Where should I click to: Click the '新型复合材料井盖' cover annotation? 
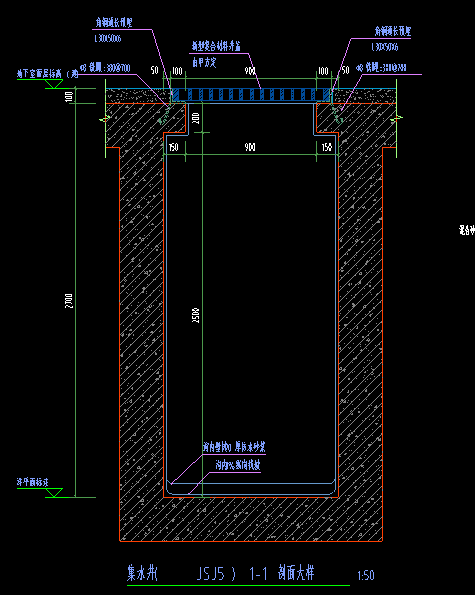(216, 47)
